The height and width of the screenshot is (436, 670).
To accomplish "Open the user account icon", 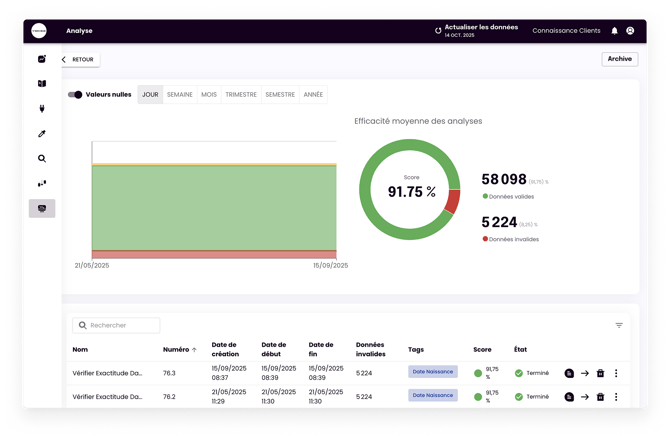I will pos(630,31).
